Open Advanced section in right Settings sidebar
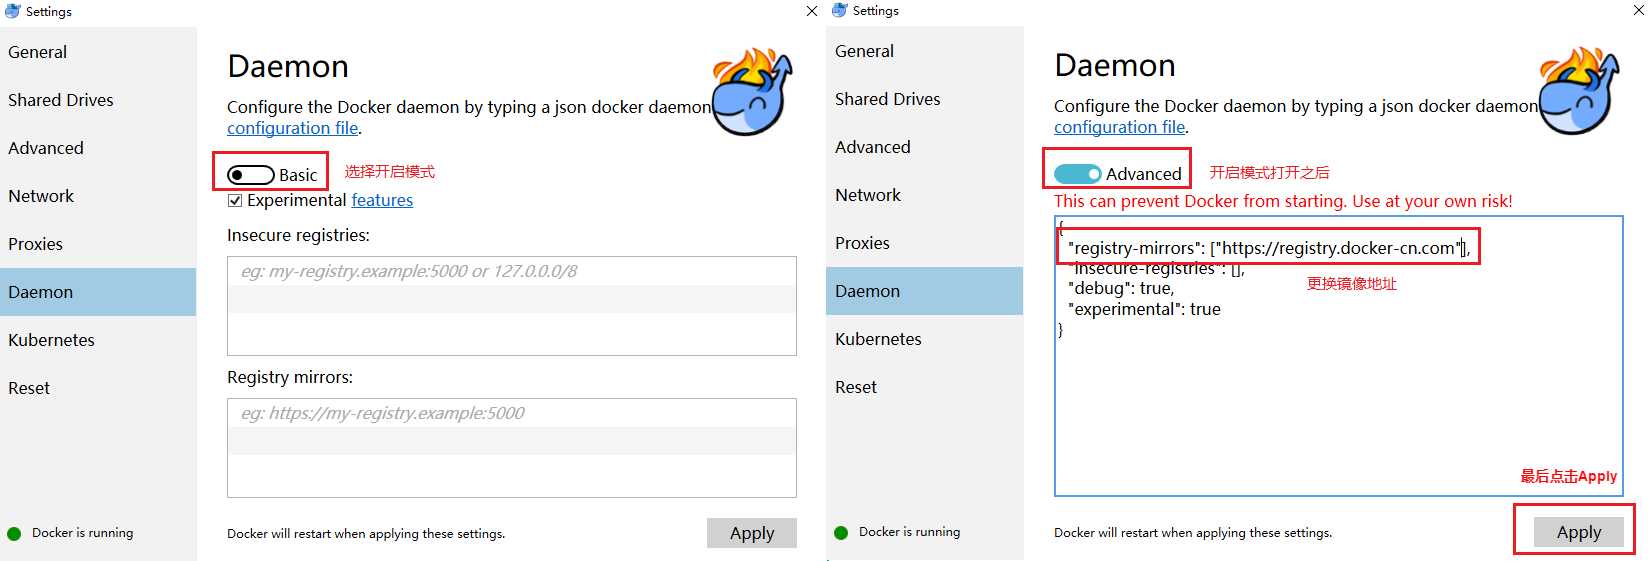This screenshot has width=1652, height=561. coord(925,147)
